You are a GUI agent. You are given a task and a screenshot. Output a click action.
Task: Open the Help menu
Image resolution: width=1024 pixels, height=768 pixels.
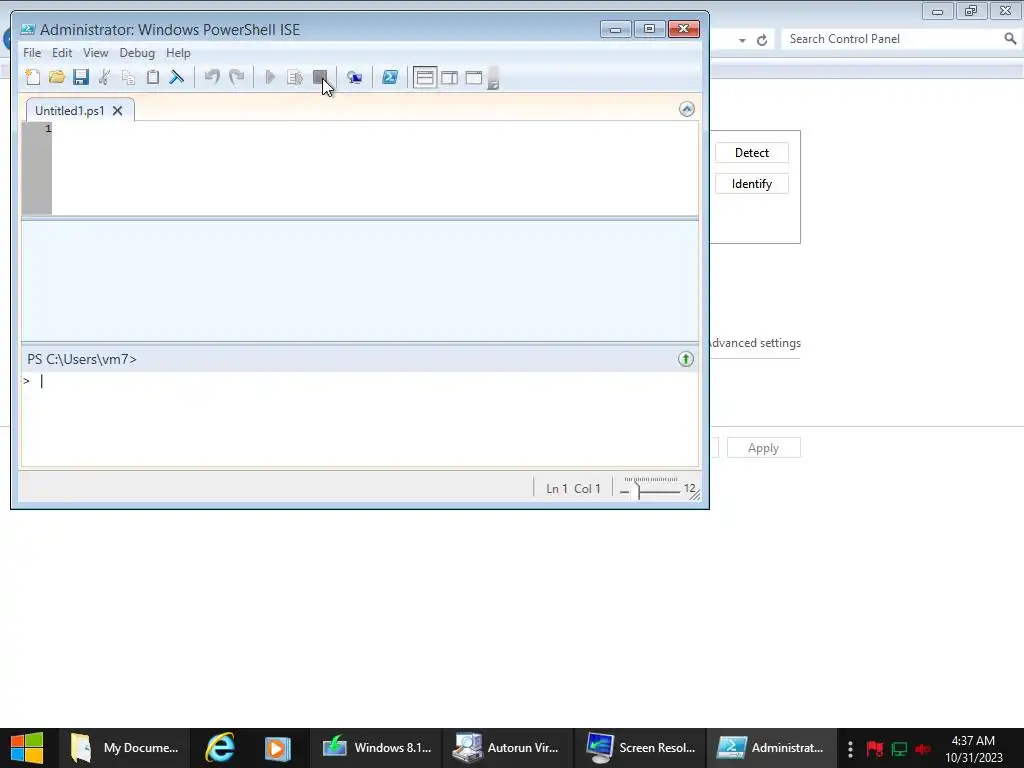[x=178, y=53]
